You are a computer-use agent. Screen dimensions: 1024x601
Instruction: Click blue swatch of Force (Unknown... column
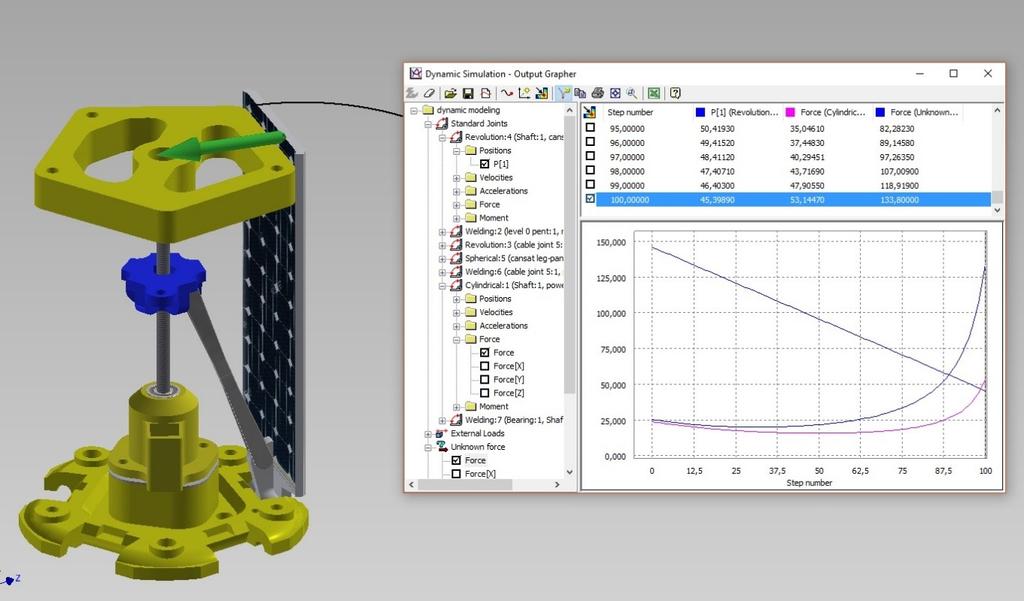(x=880, y=112)
